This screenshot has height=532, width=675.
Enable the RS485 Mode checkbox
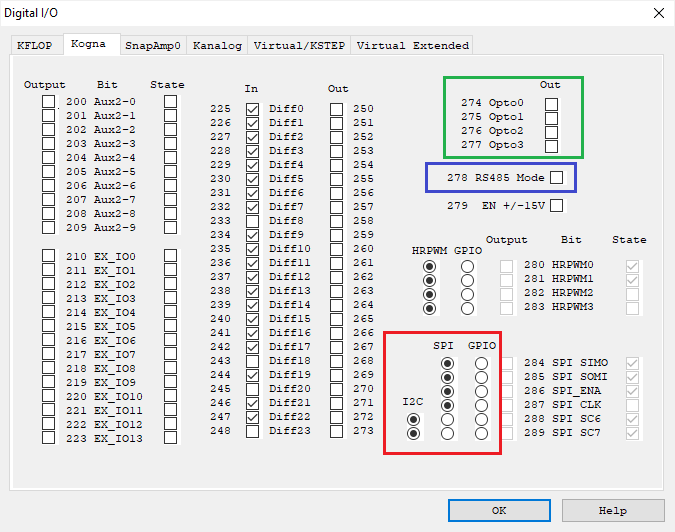(557, 177)
